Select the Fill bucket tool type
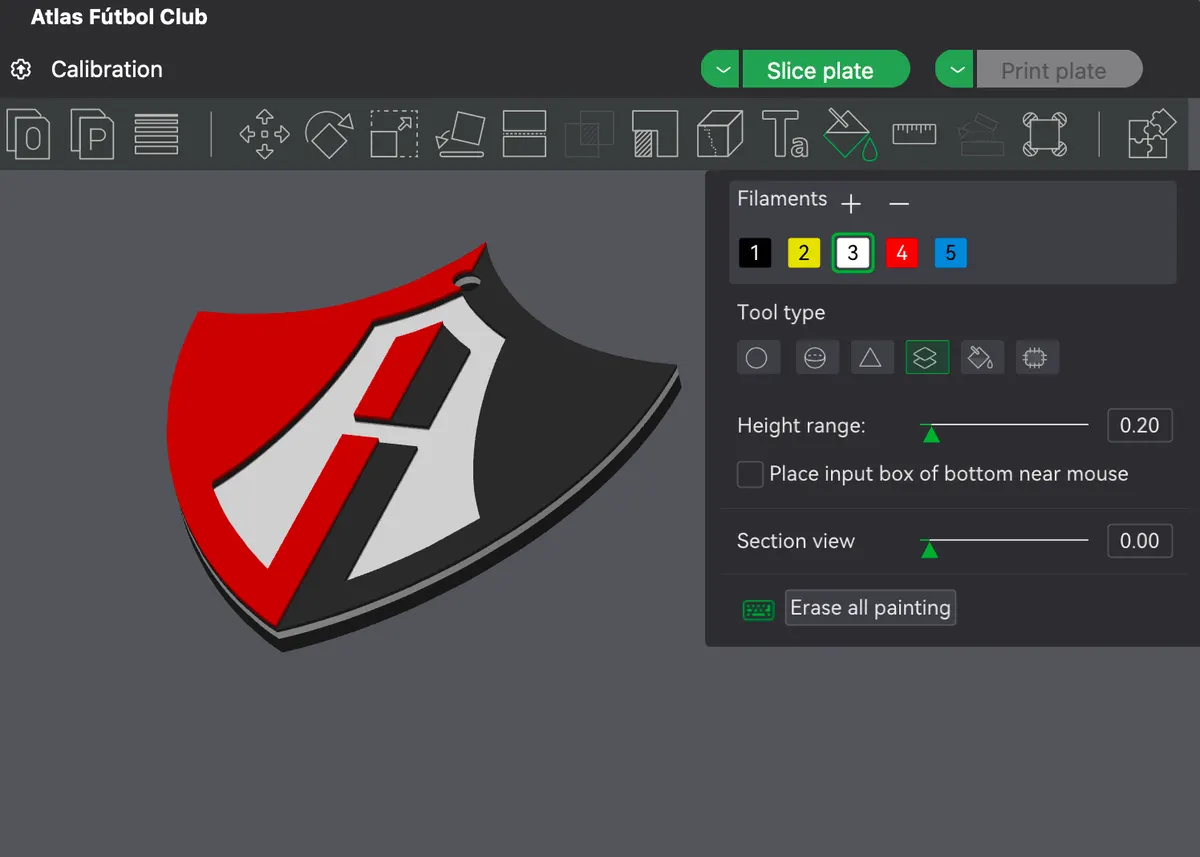 (x=982, y=357)
